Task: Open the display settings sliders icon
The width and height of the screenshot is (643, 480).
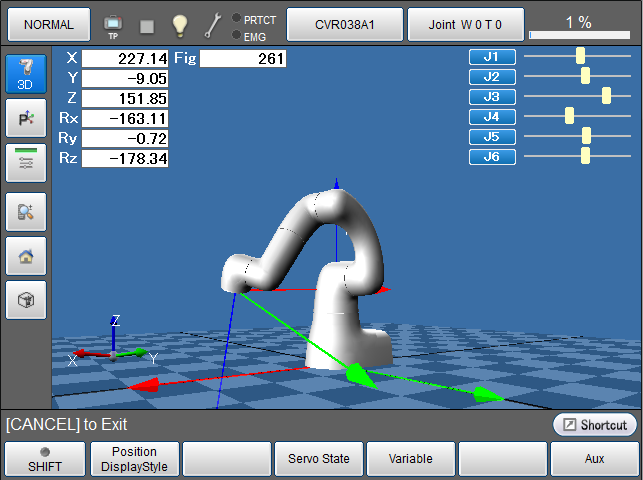Action: pyautogui.click(x=25, y=163)
